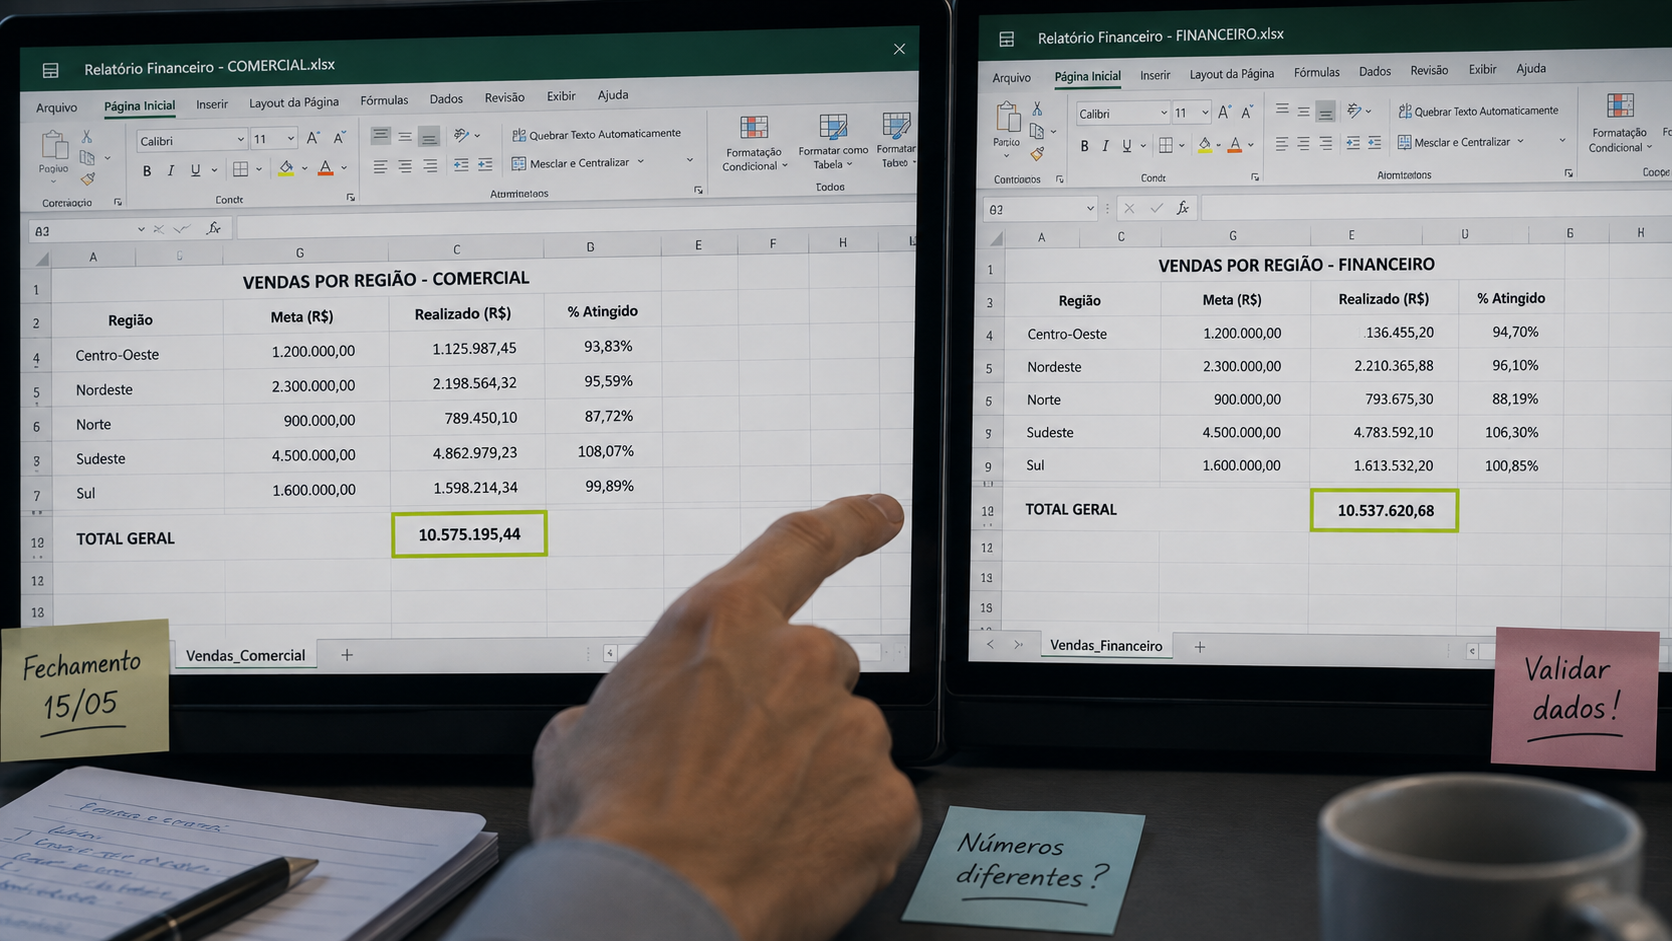
Task: Apply yellow fill color in COMERCIAL ribbon
Action: click(x=286, y=168)
